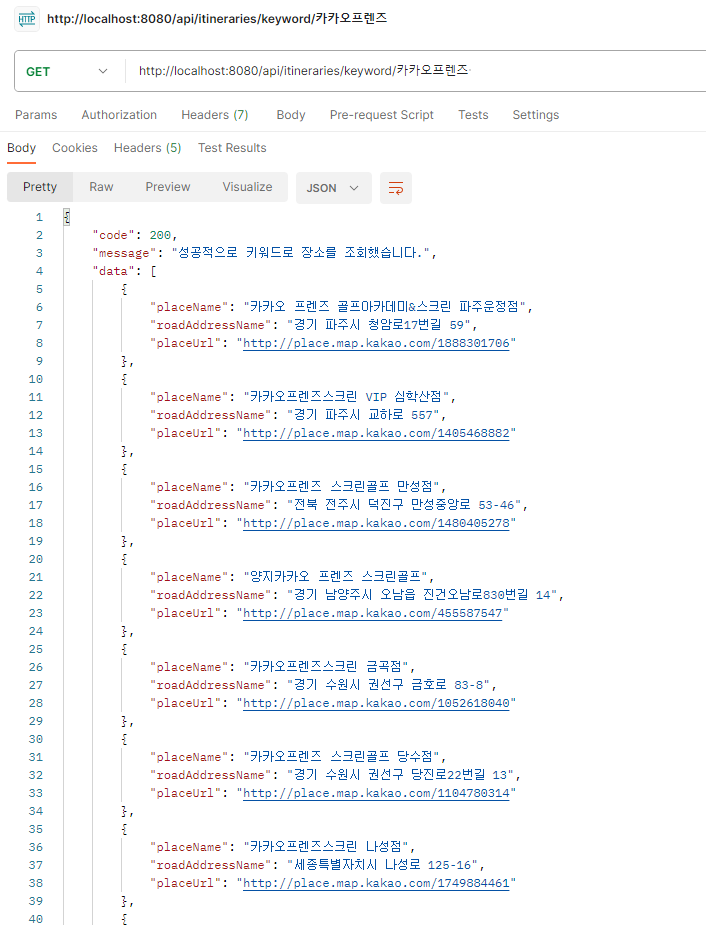Select the Test Results tab
Viewport: 706px width, 929px height.
[232, 148]
